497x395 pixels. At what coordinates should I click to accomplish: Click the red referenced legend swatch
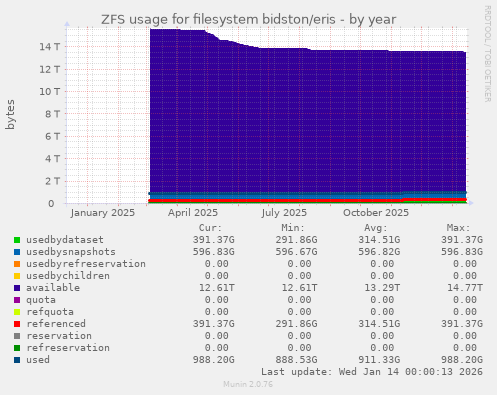point(17,324)
